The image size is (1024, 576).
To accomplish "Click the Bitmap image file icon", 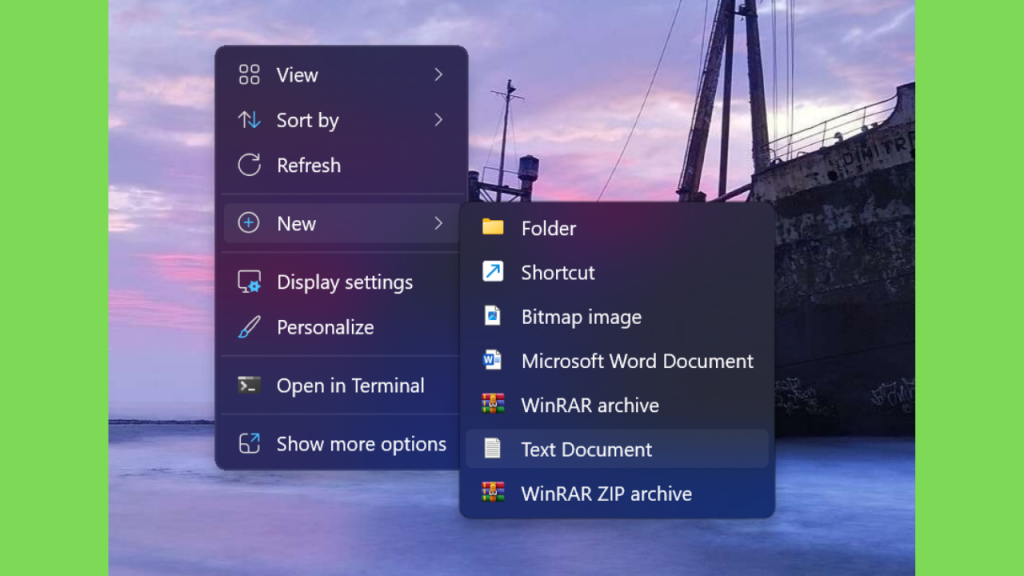I will pyautogui.click(x=492, y=315).
